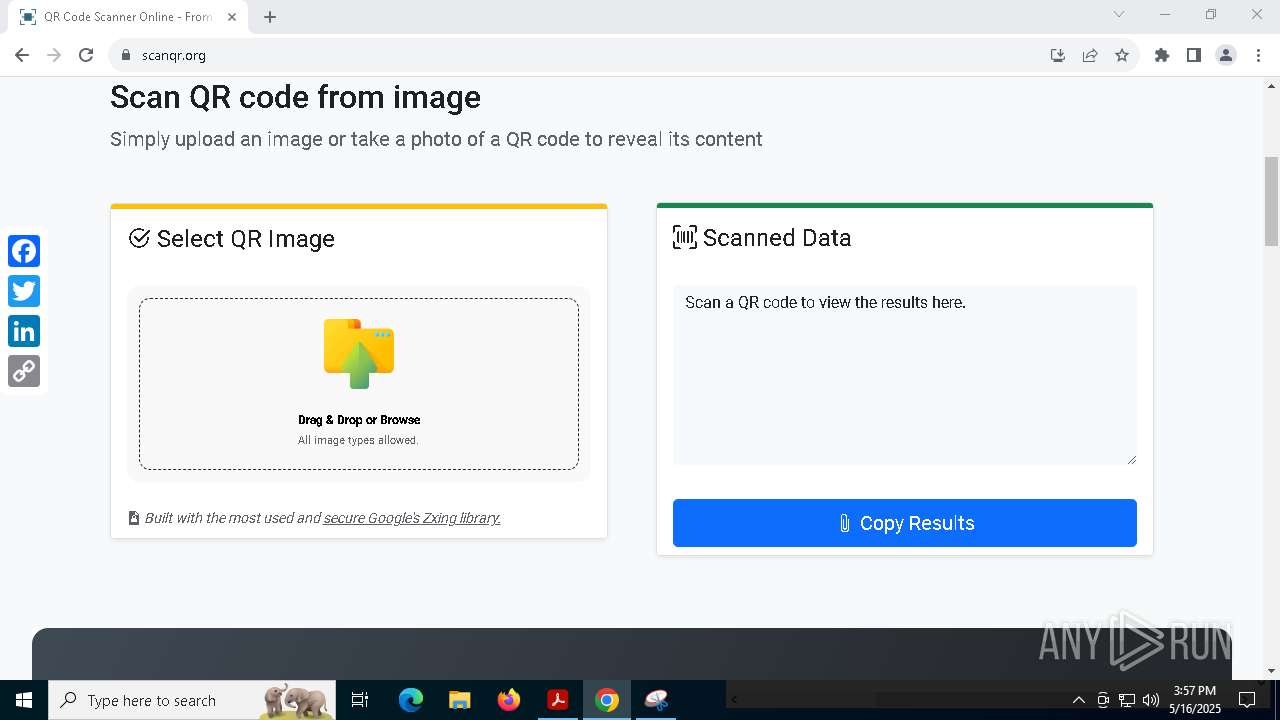Click the install app icon in address bar
Image resolution: width=1280 pixels, height=720 pixels.
[x=1058, y=55]
